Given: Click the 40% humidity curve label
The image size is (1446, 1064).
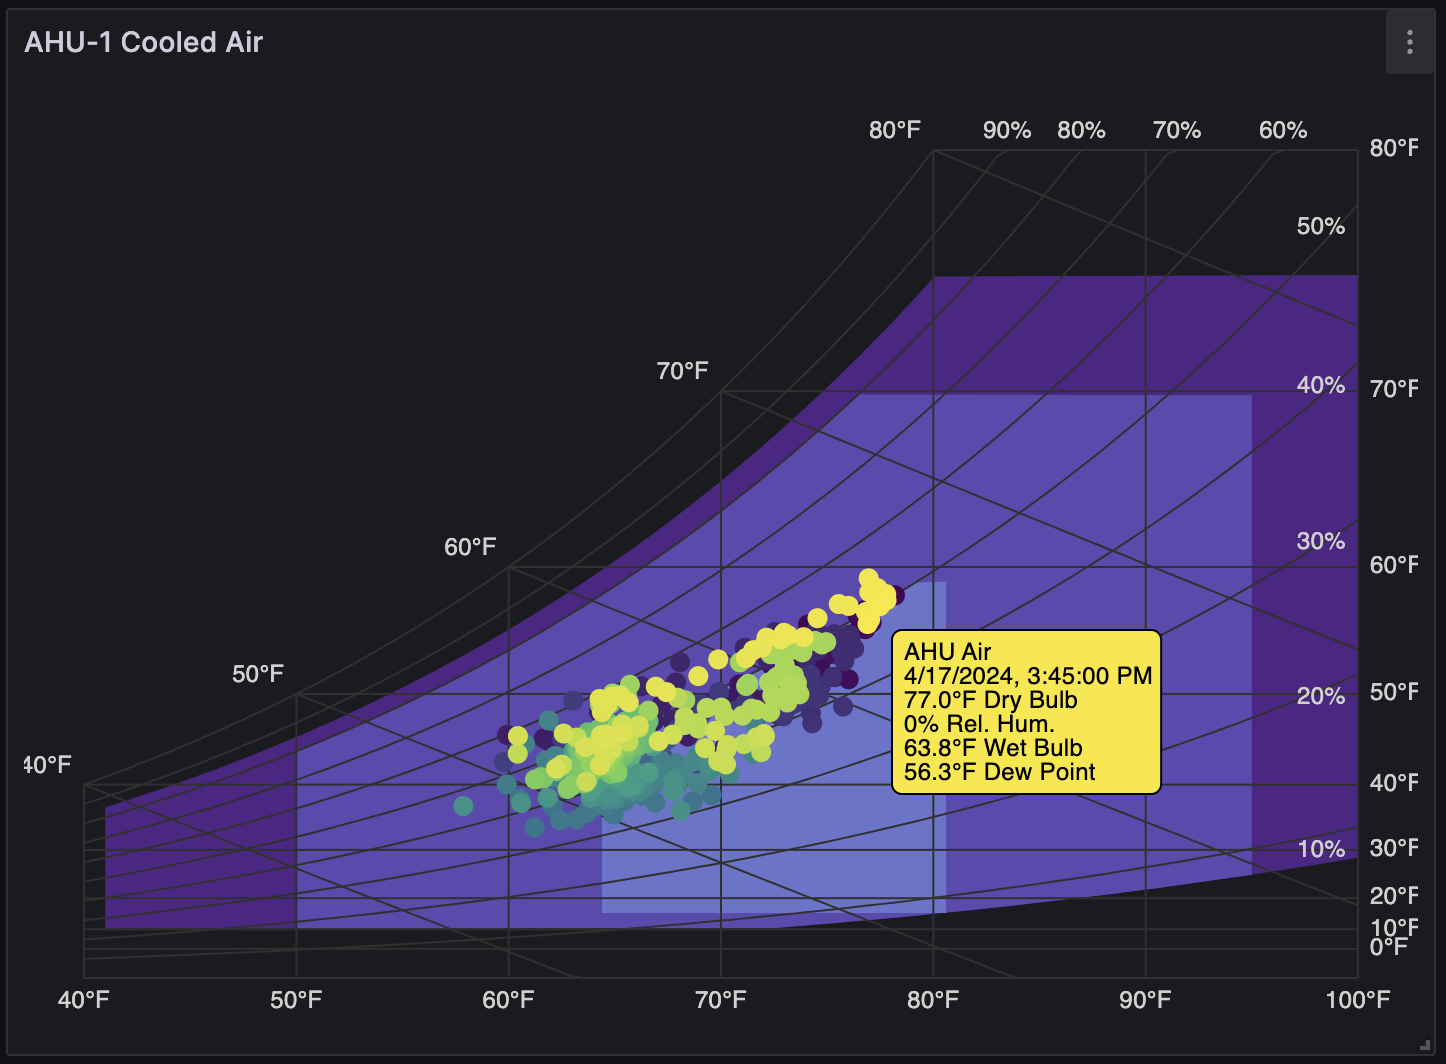Looking at the screenshot, I should coord(1321,385).
